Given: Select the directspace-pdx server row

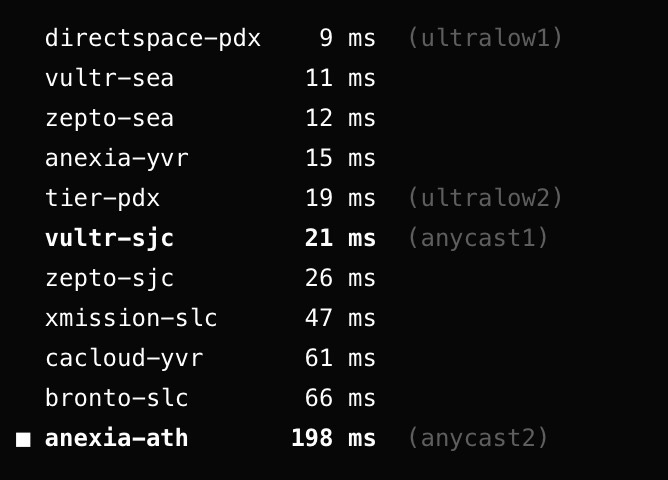Looking at the screenshot, I should tap(152, 38).
